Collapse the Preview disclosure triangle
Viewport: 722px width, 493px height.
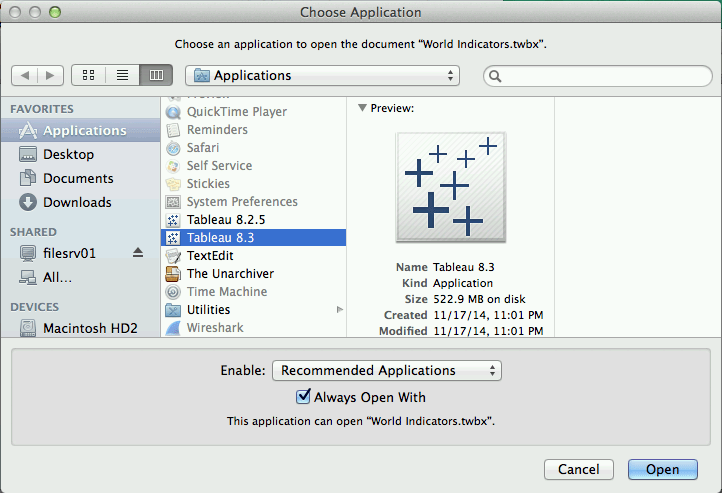(x=362, y=108)
